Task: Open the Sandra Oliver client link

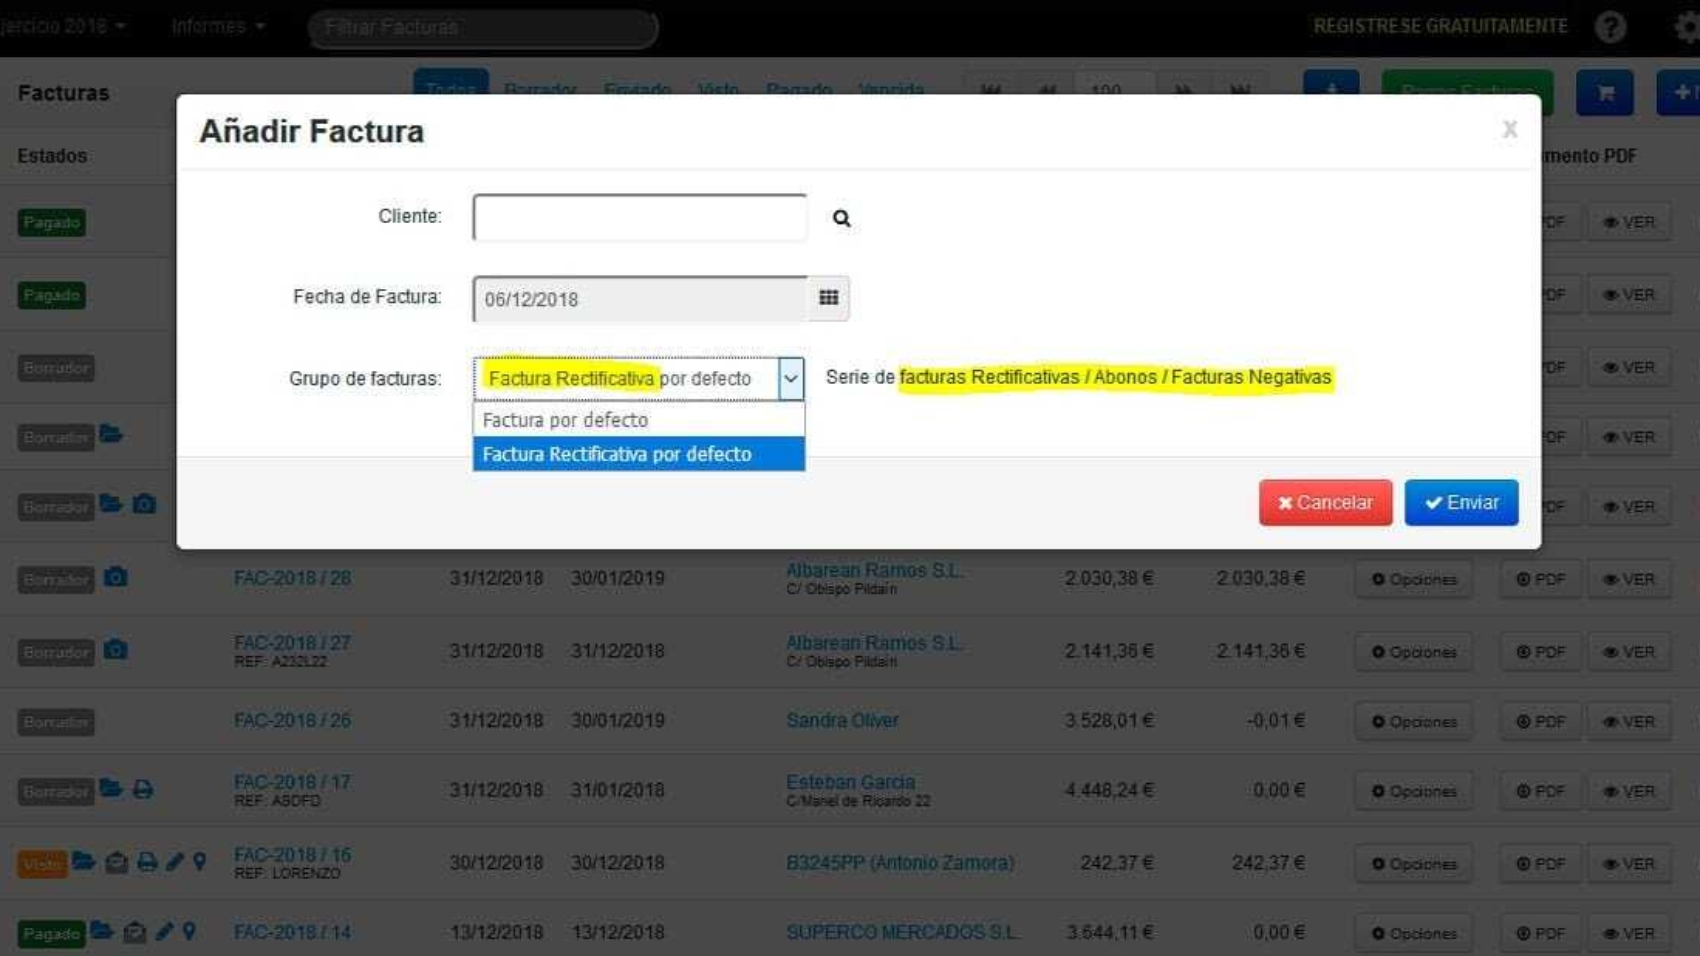Action: 842,720
